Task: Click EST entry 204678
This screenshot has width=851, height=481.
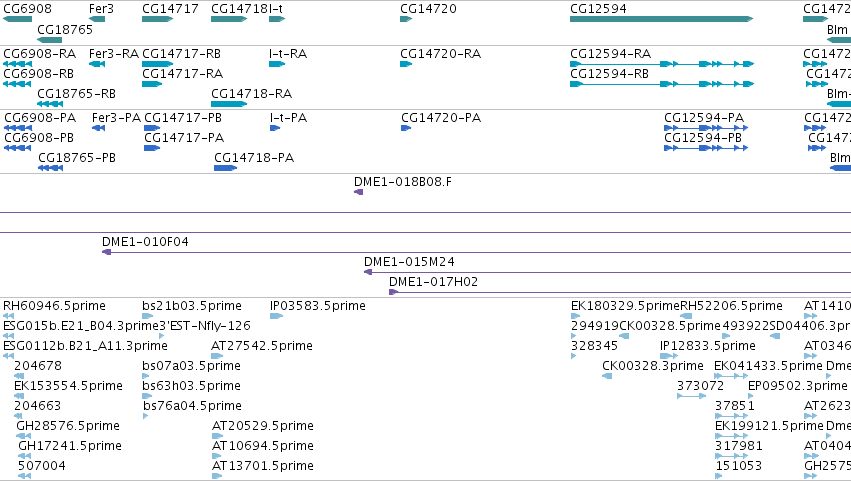Action: pos(38,366)
